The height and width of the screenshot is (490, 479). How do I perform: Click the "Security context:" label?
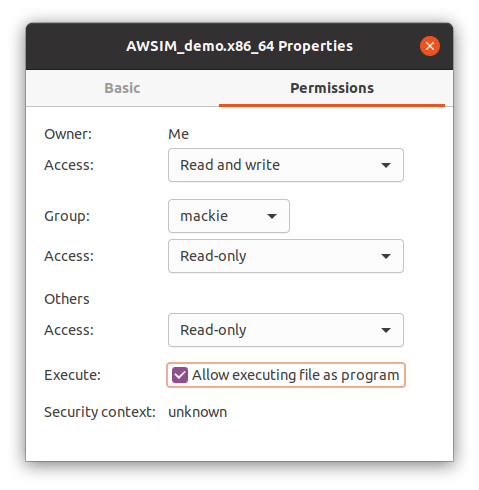point(100,412)
